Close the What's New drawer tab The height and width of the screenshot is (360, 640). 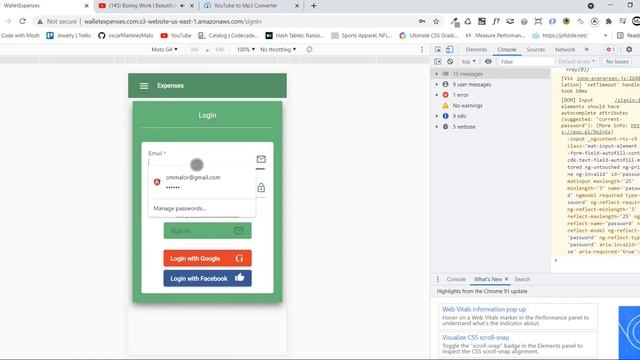pyautogui.click(x=507, y=279)
